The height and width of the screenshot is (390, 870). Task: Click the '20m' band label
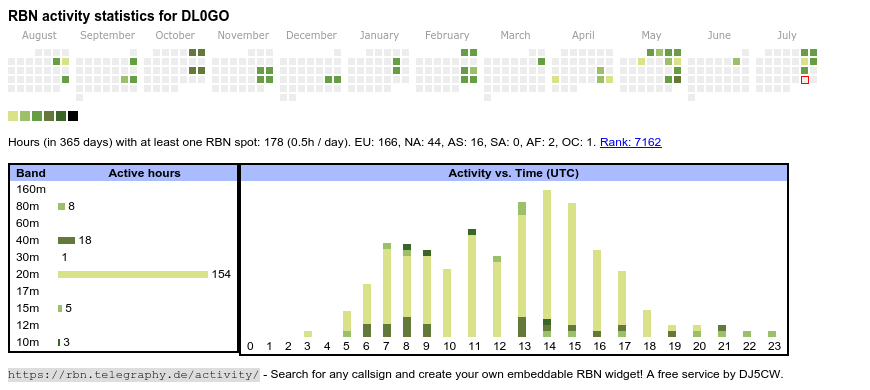(28, 274)
